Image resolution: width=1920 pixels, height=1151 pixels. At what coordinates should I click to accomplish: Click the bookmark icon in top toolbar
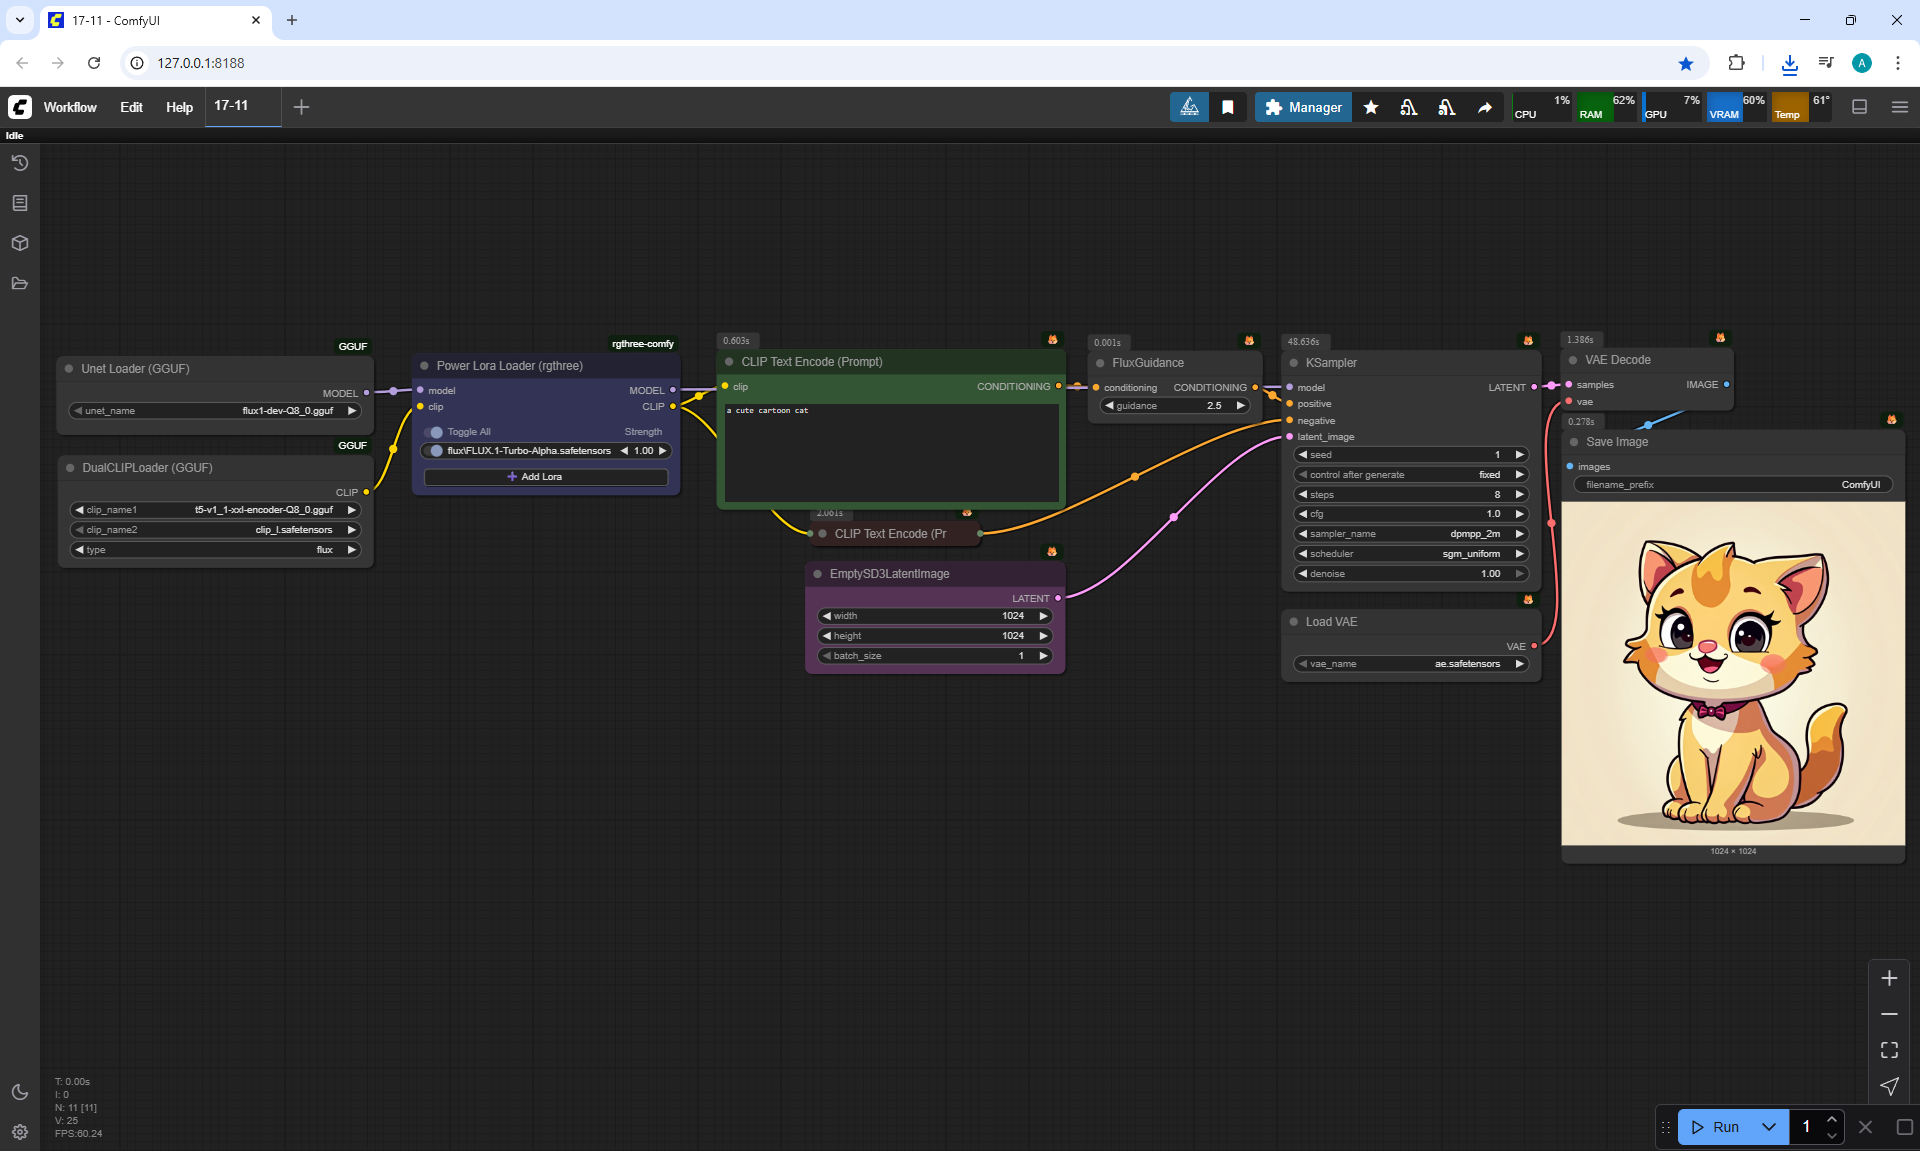pos(1227,107)
